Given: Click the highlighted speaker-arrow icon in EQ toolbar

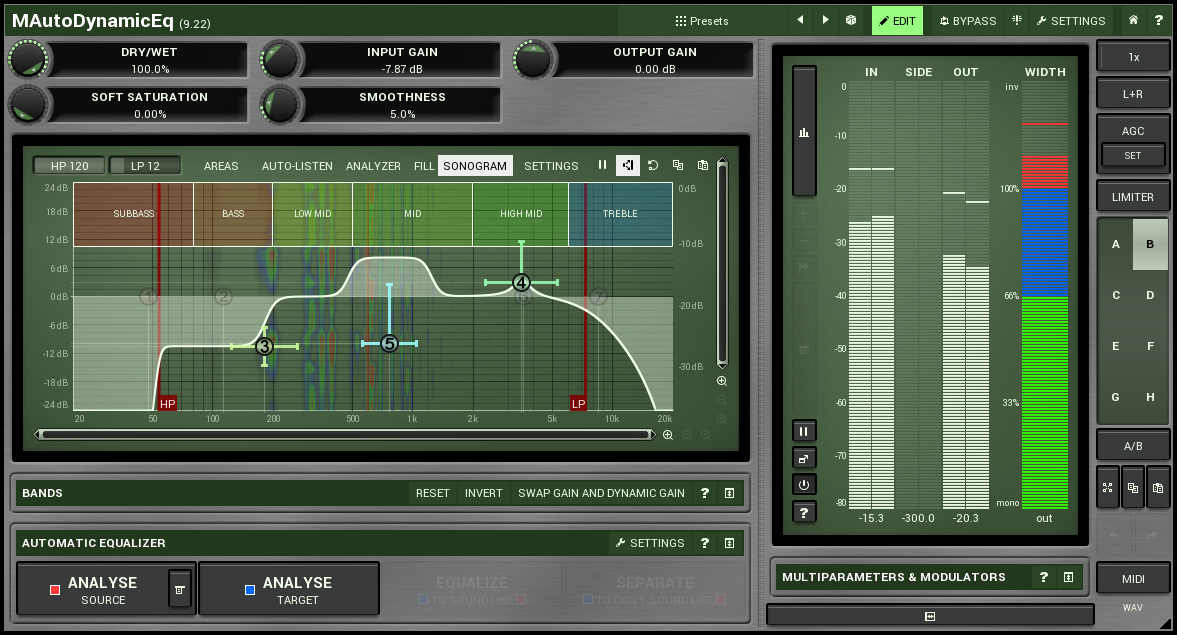Looking at the screenshot, I should (x=628, y=165).
